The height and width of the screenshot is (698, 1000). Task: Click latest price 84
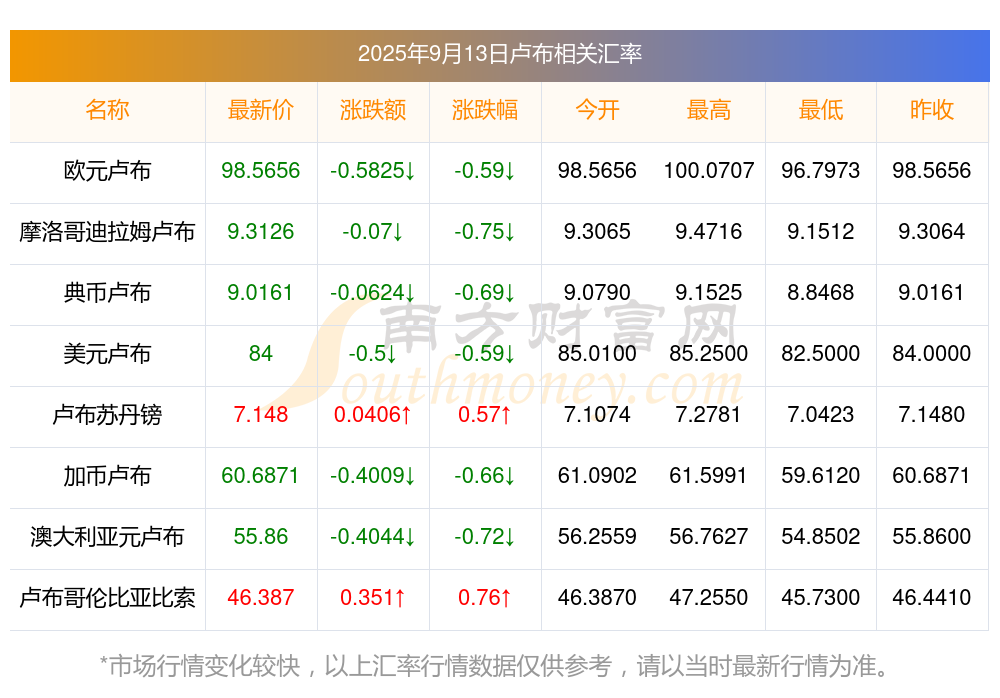pyautogui.click(x=260, y=353)
